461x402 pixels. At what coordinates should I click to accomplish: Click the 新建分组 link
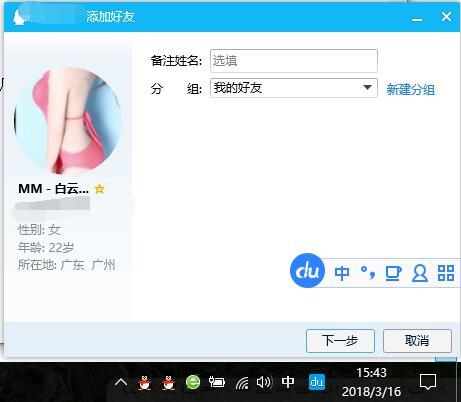(x=410, y=89)
